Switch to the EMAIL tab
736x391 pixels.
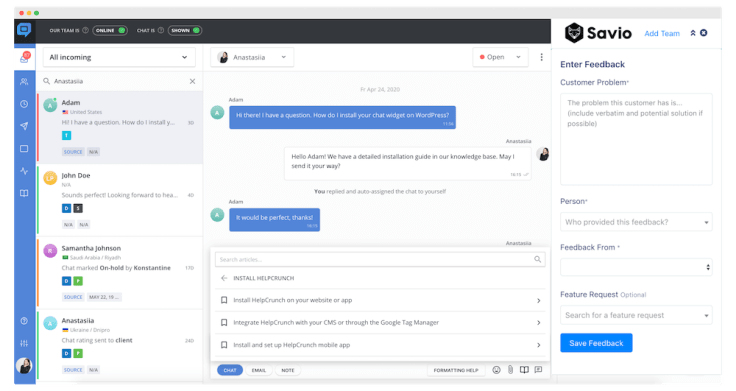(x=259, y=370)
